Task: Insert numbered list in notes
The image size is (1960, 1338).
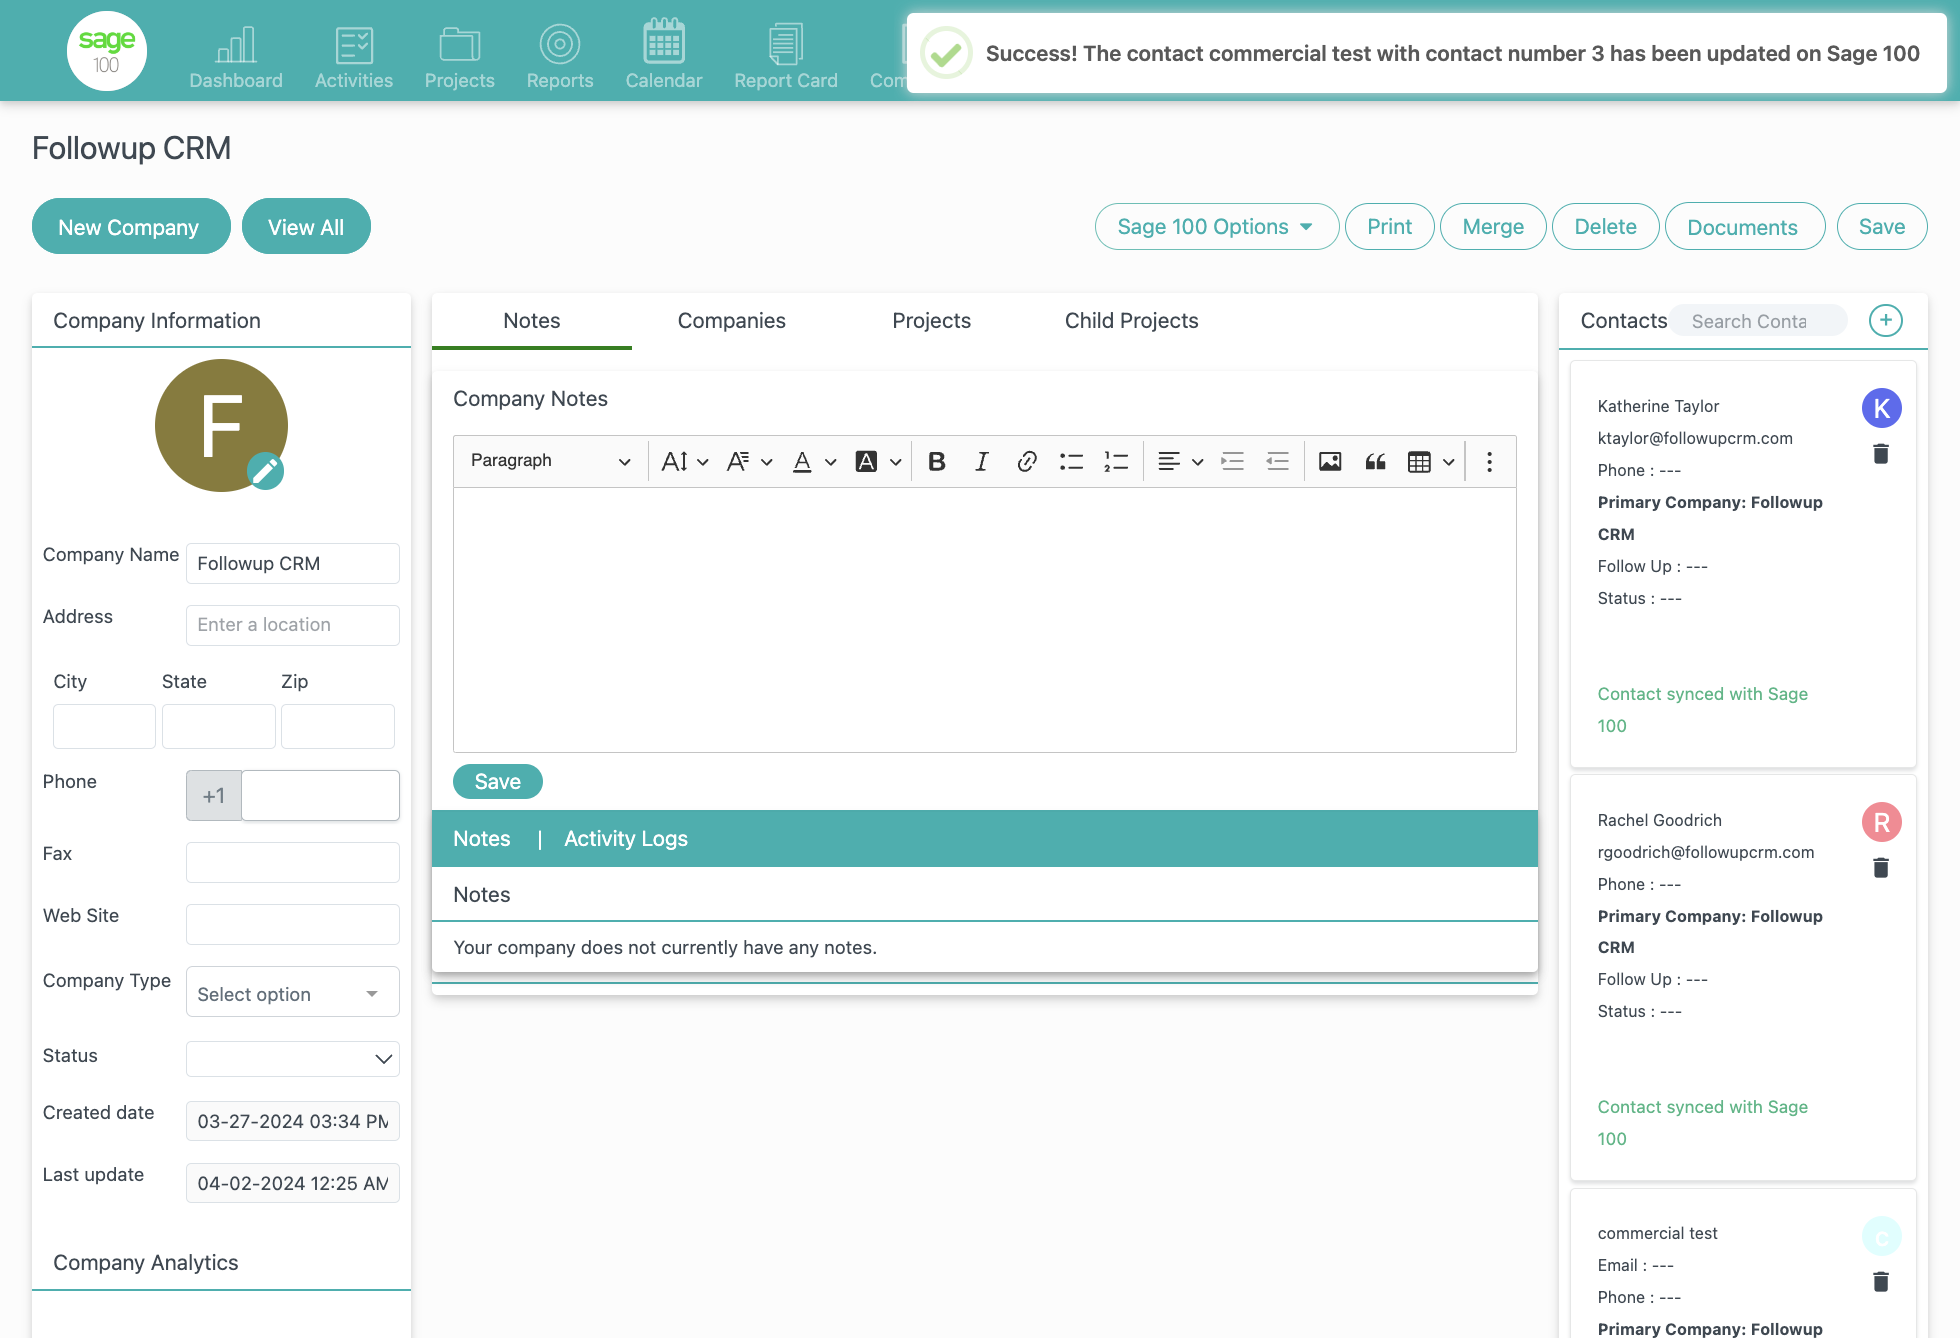Action: point(1116,461)
